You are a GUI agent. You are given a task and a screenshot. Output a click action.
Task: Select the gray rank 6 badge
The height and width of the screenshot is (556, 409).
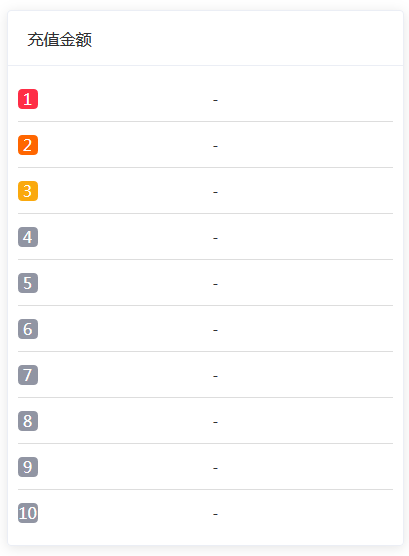(28, 329)
